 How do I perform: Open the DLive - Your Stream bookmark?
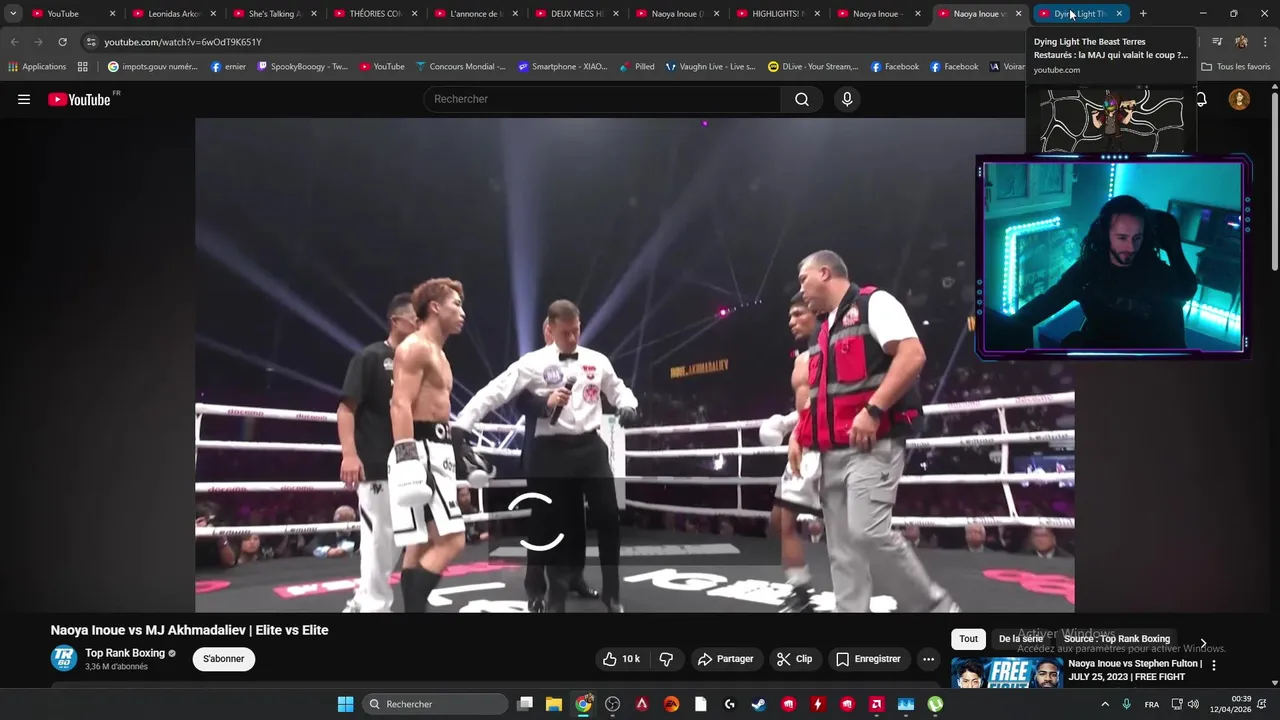[814, 67]
